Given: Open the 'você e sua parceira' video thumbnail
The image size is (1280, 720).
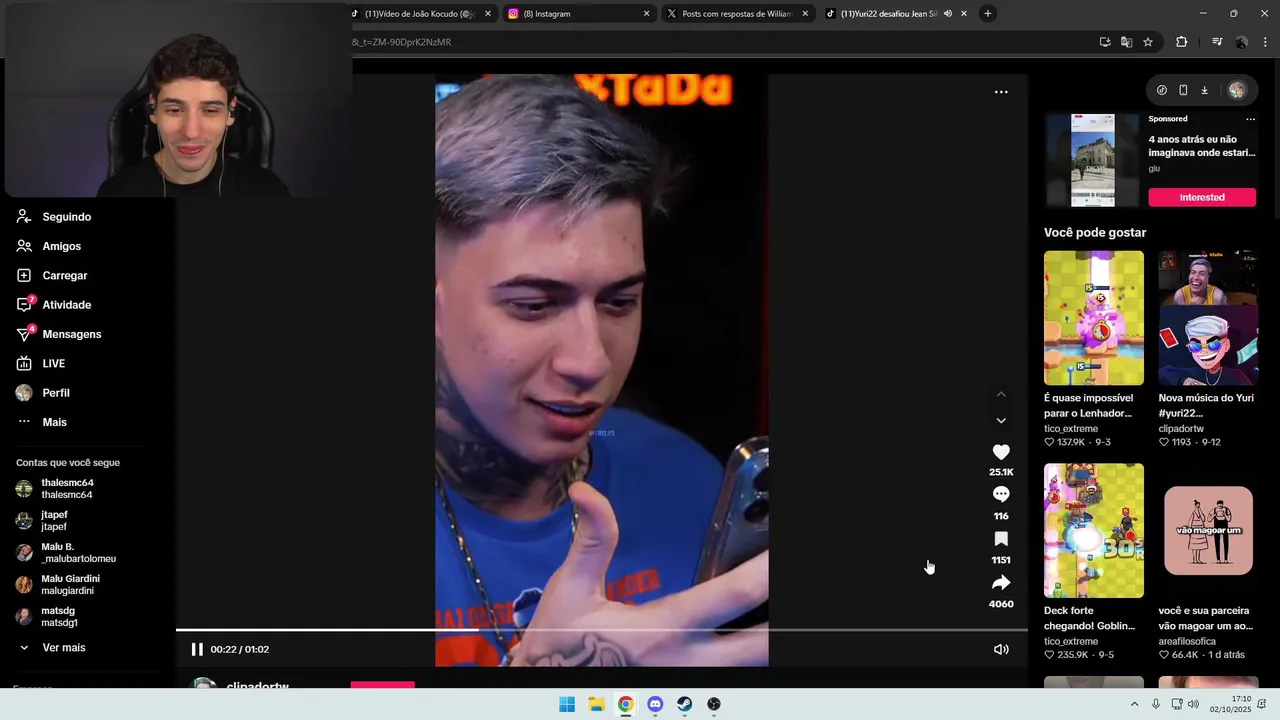Looking at the screenshot, I should [x=1208, y=530].
